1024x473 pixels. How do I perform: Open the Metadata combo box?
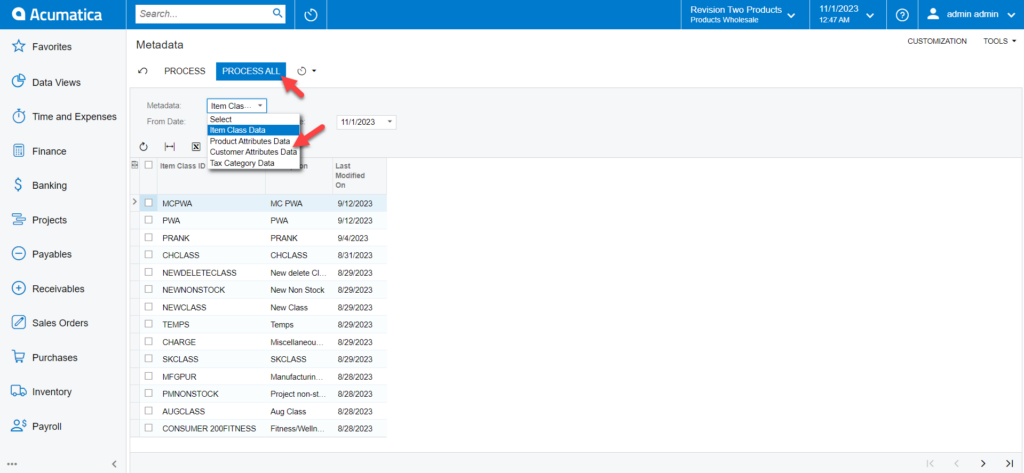pyautogui.click(x=236, y=105)
